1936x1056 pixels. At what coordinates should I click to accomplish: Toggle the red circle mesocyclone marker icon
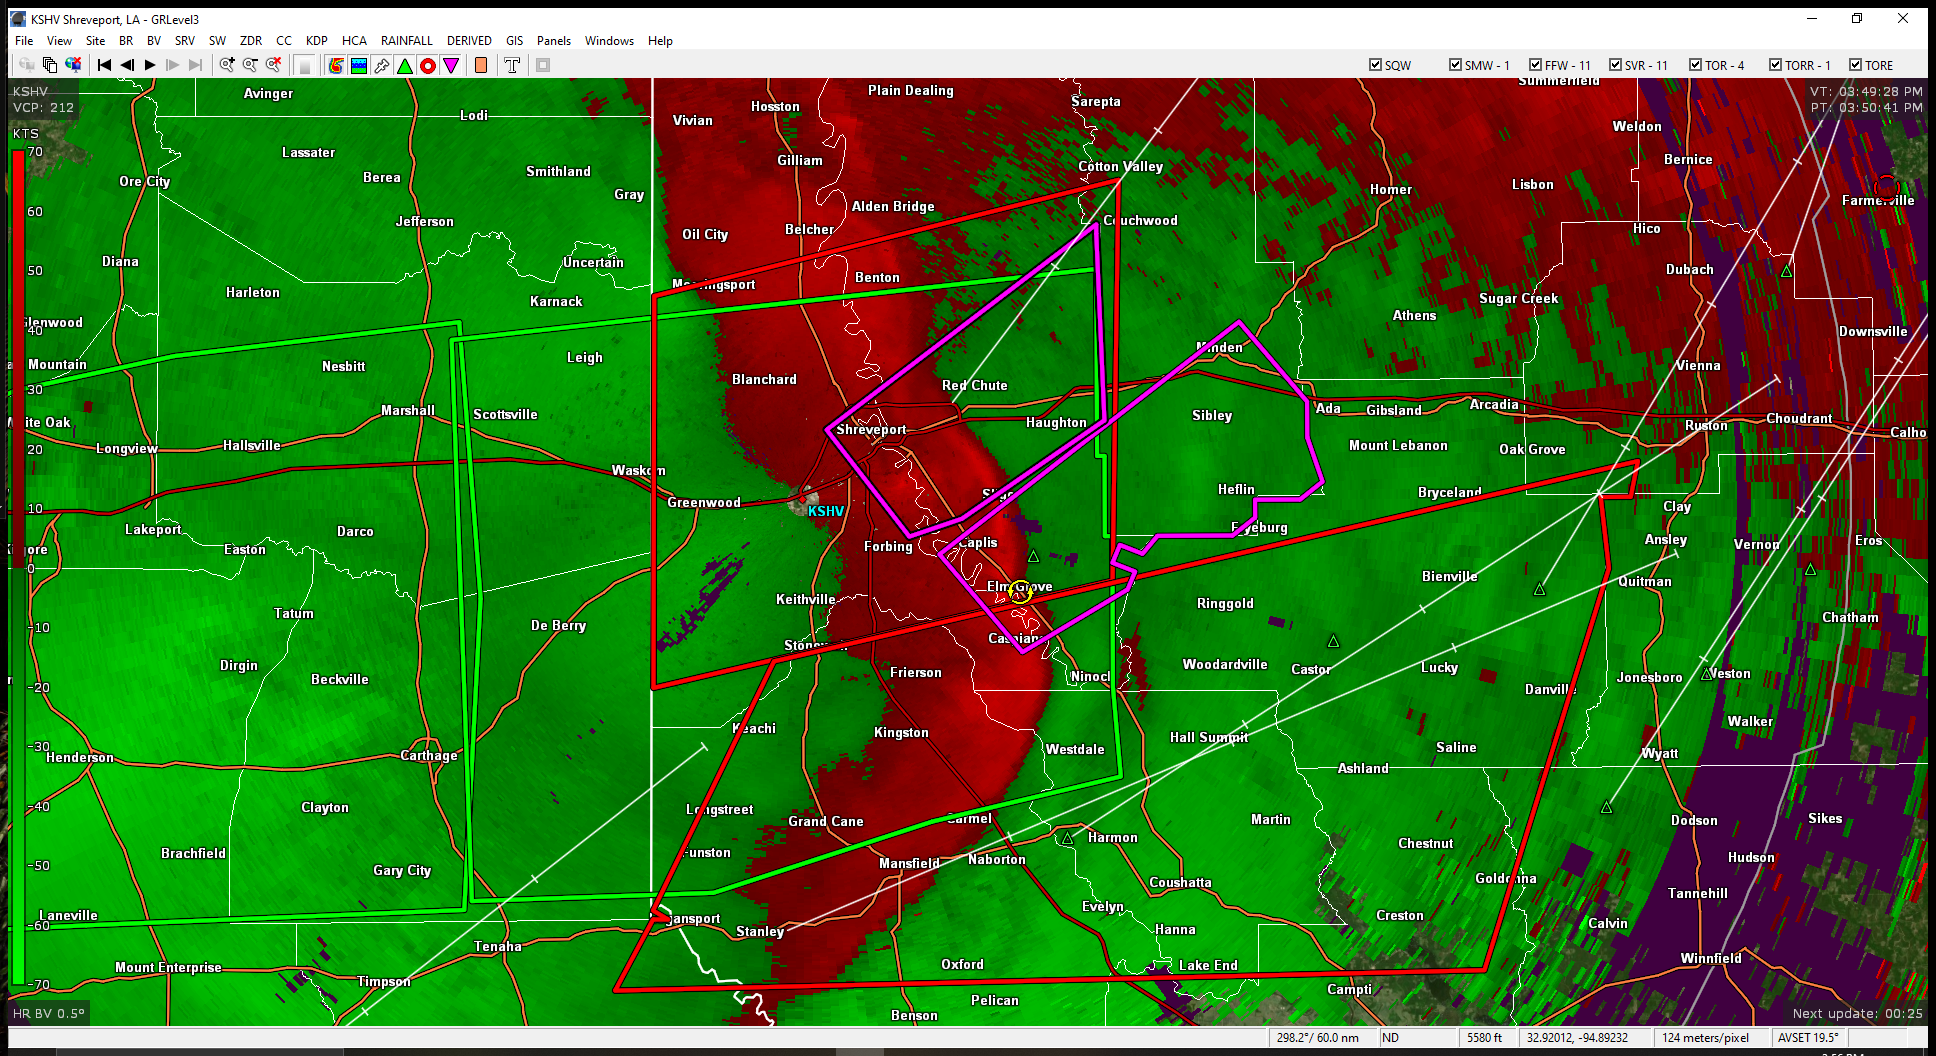coord(428,65)
